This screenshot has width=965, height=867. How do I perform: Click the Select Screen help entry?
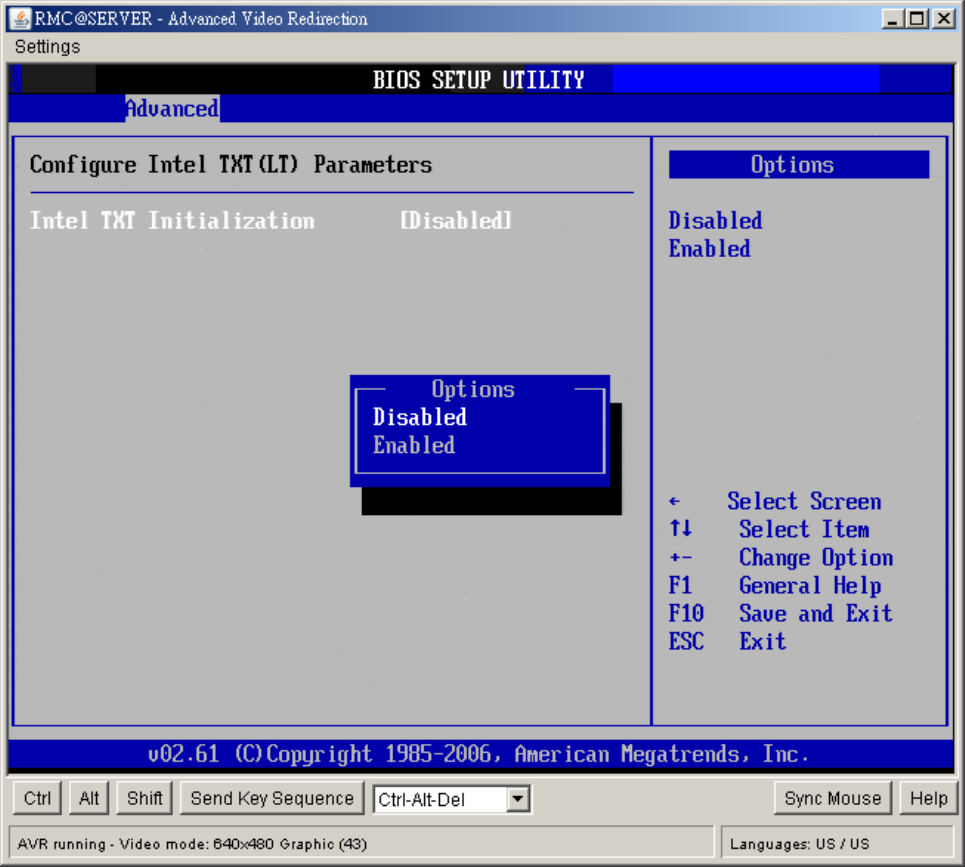(x=775, y=501)
